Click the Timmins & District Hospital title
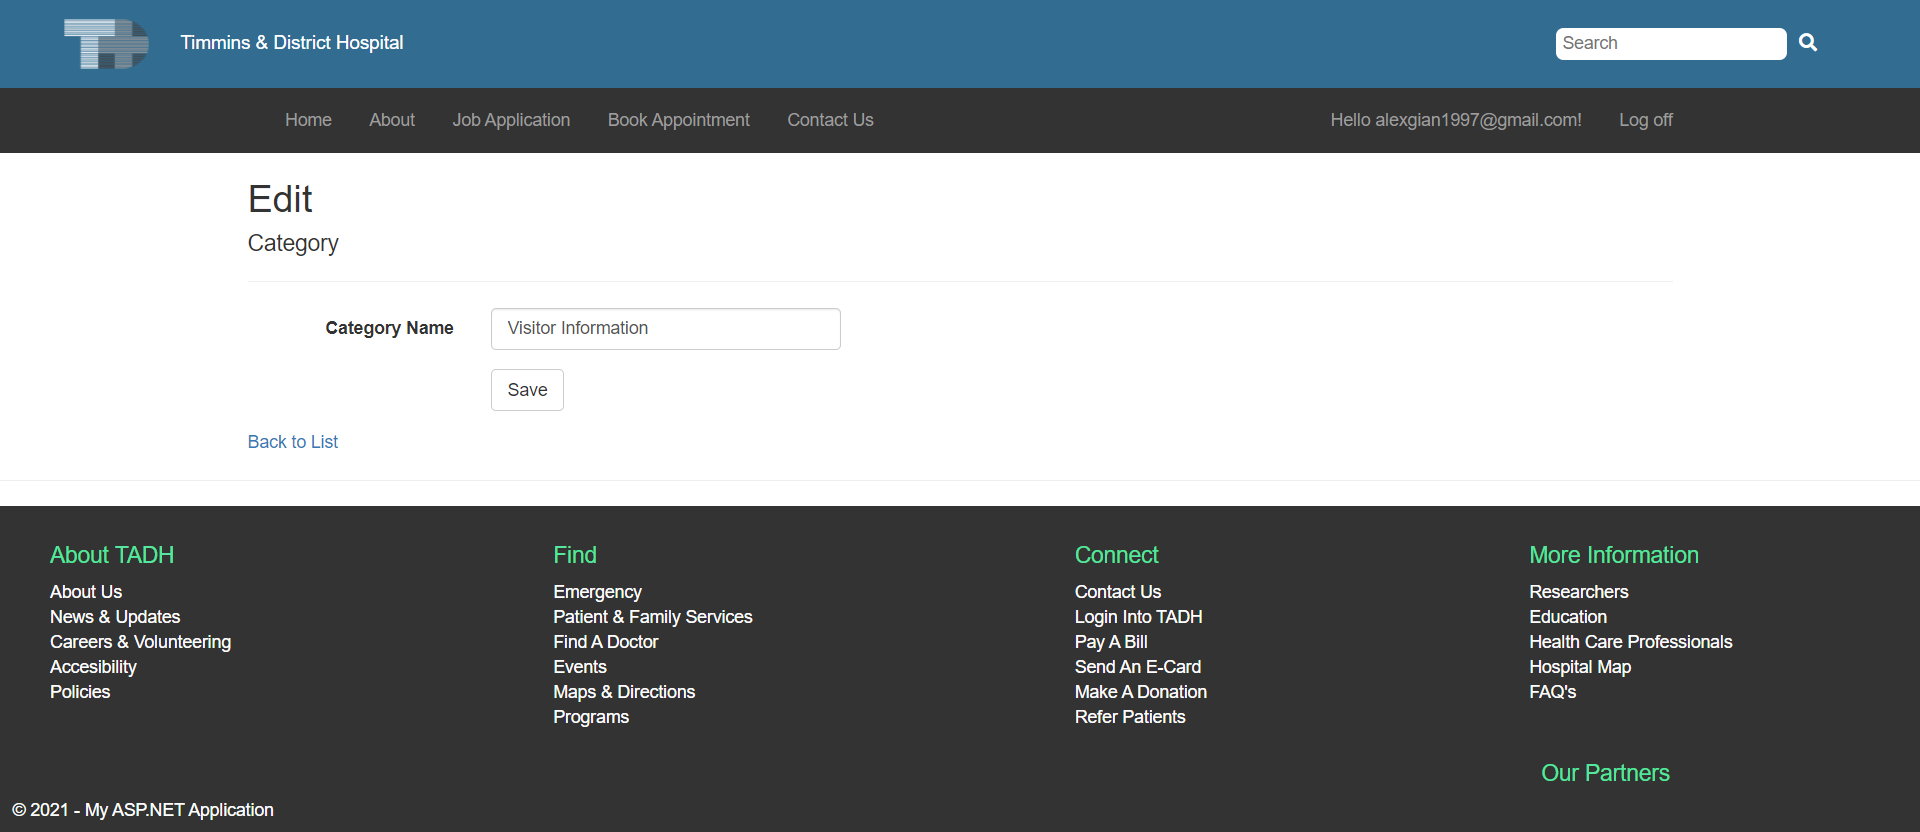Viewport: 1920px width, 832px height. (292, 43)
